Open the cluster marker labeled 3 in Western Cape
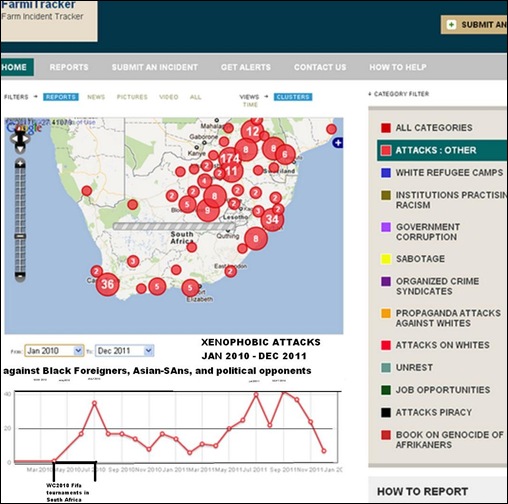Viewport: 508px width, 504px height. [x=133, y=261]
